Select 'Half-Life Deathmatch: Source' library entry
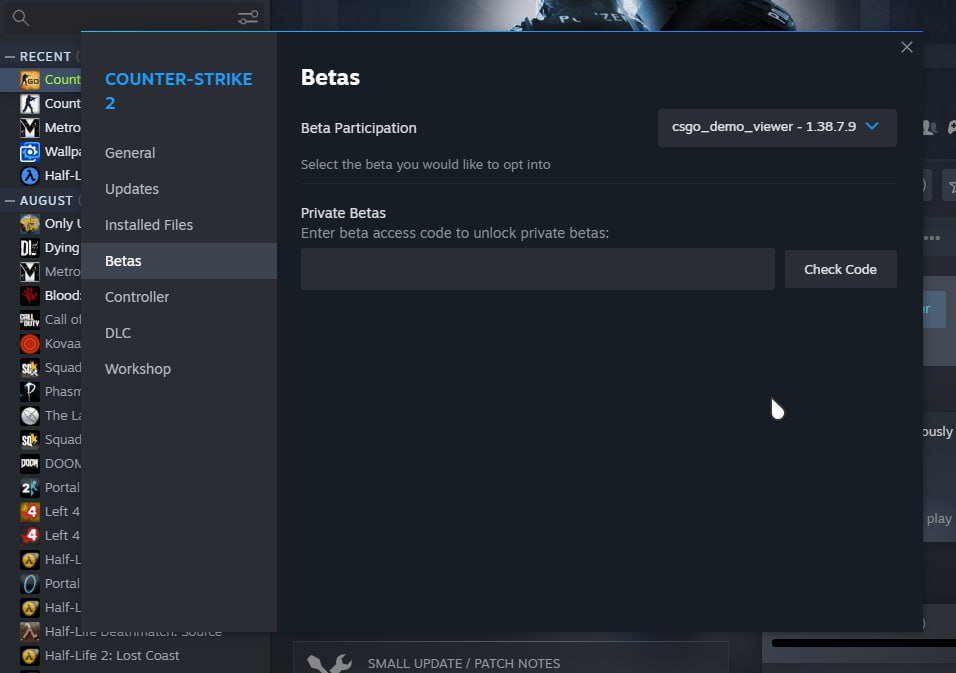Screen dimensions: 956x673 134,632
